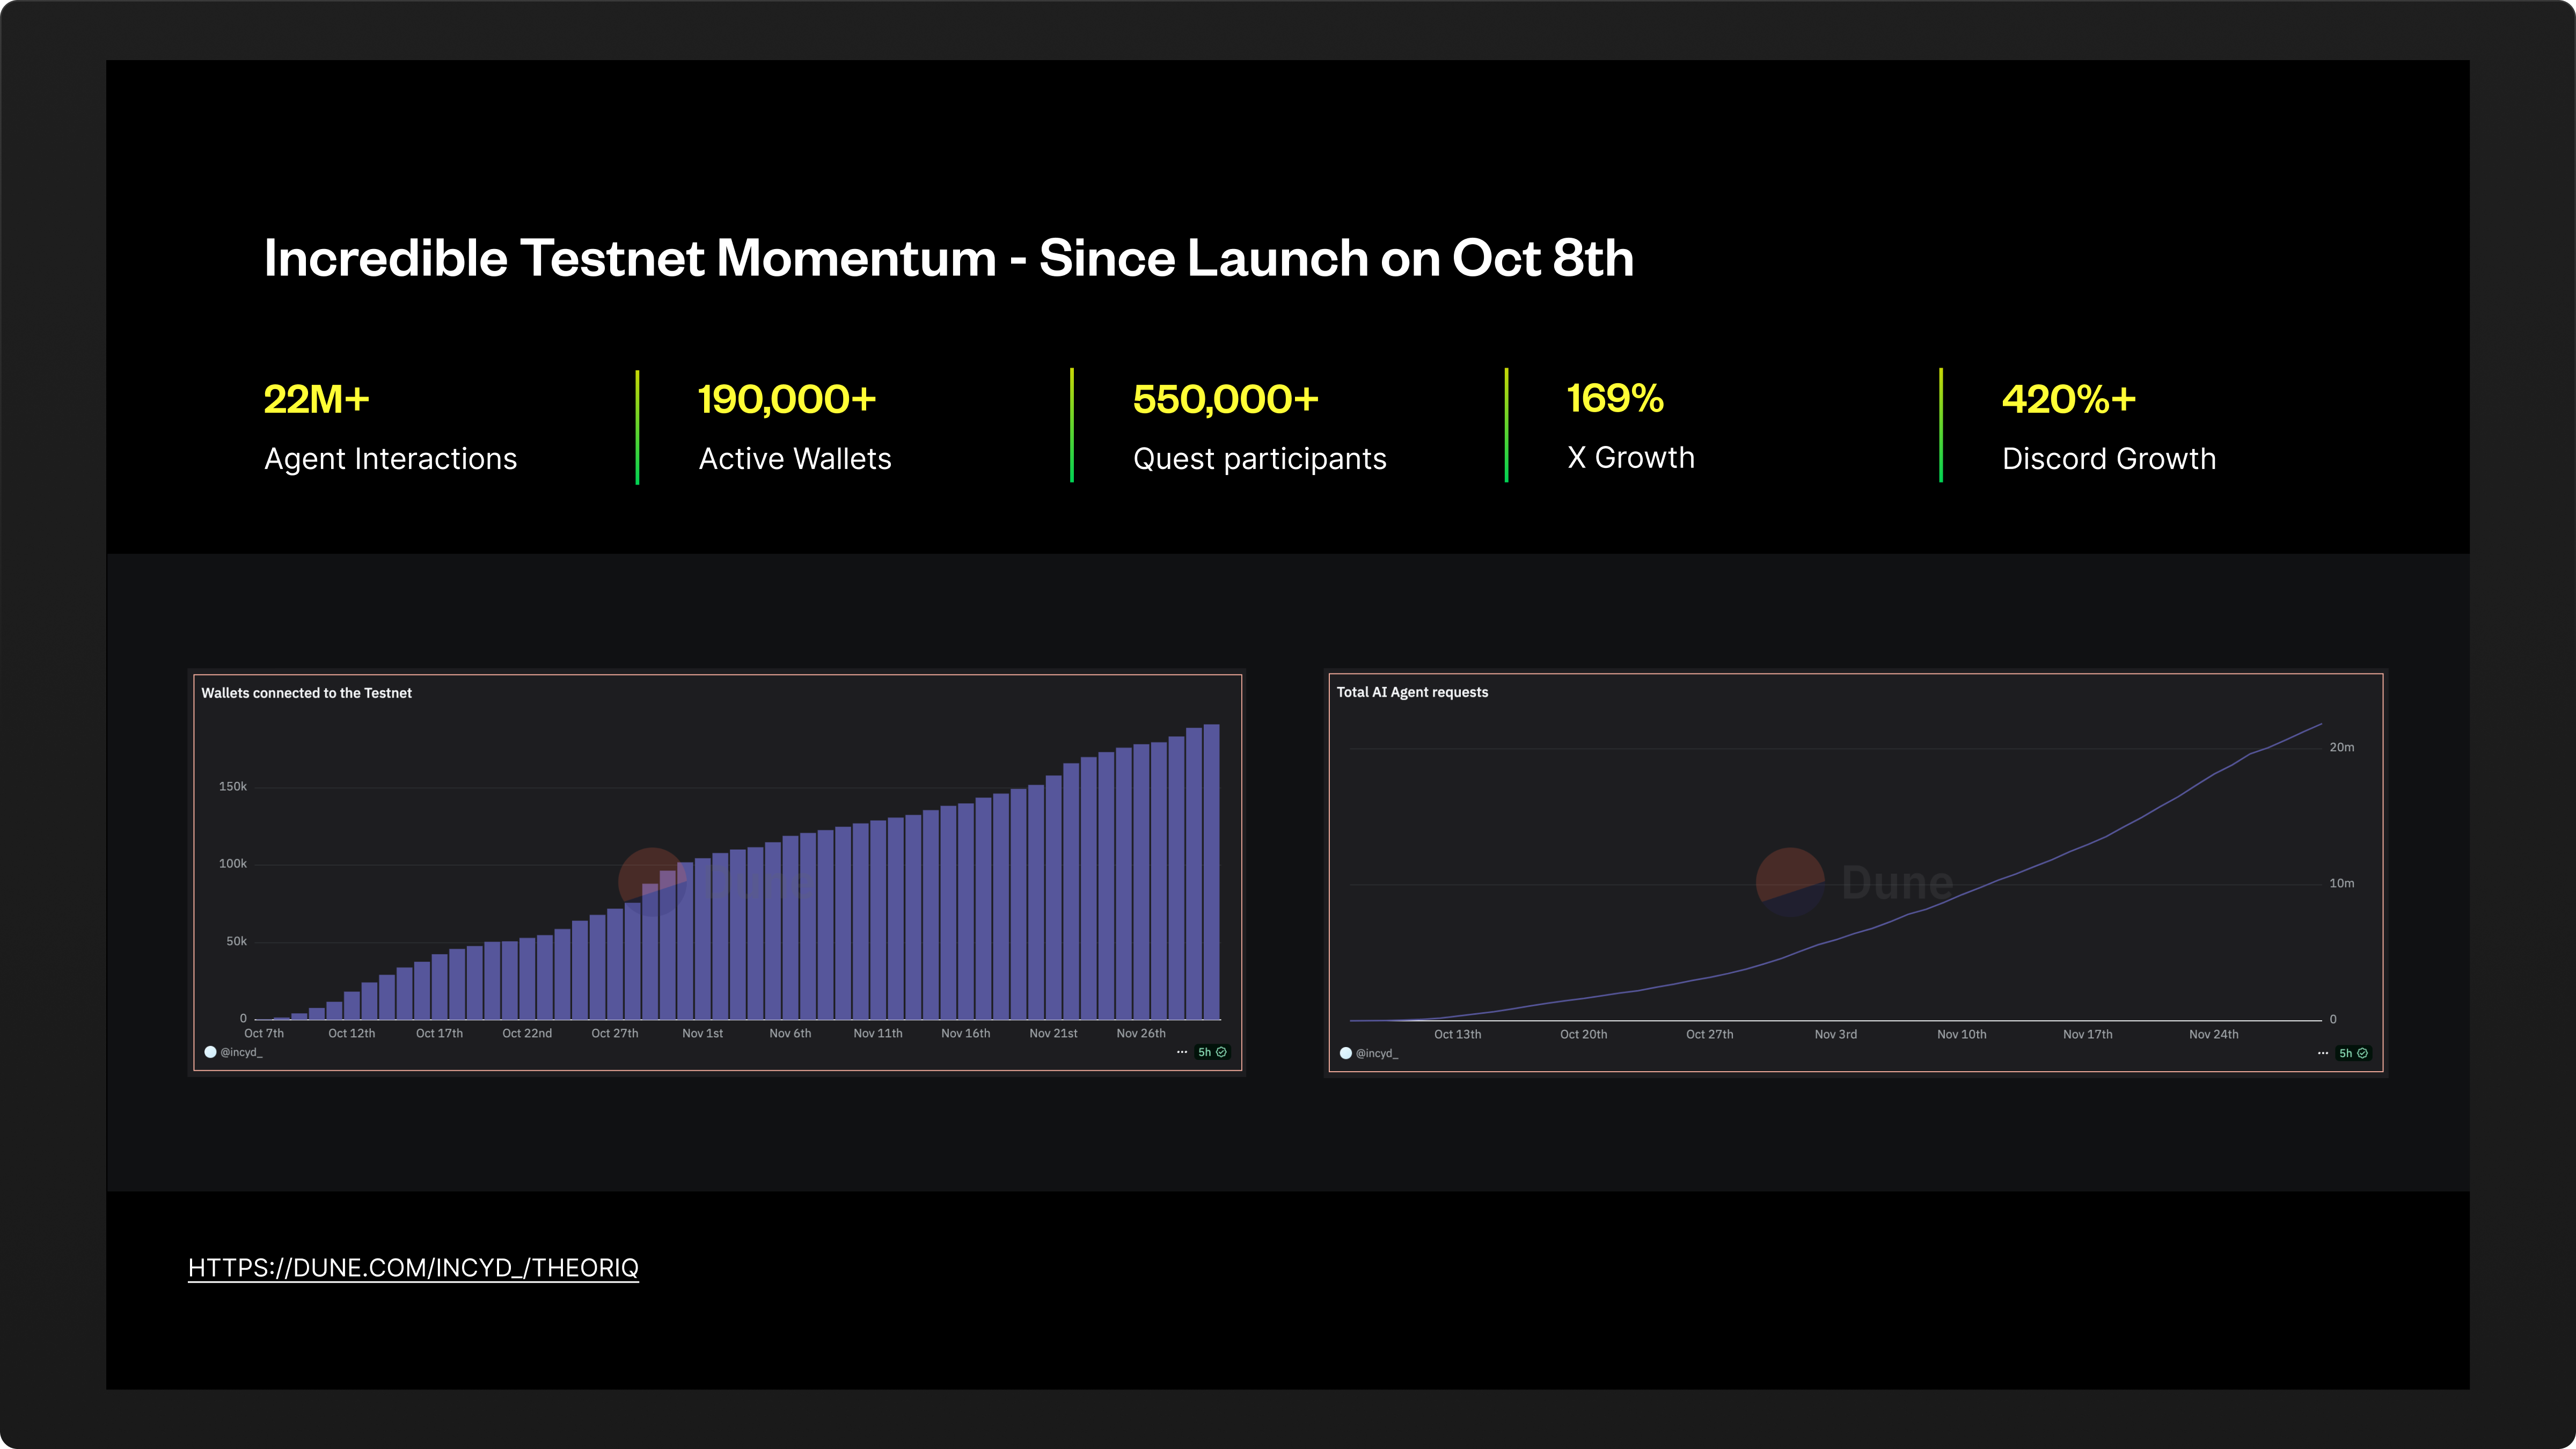Screen dimensions: 2576x1449
Task: Click the 420%+ statistic value
Action: click(x=2069, y=399)
